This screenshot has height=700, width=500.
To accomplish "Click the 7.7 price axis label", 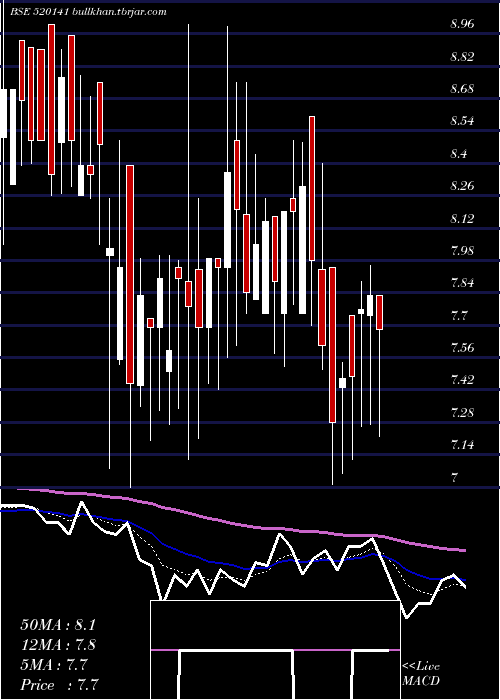I will [459, 316].
